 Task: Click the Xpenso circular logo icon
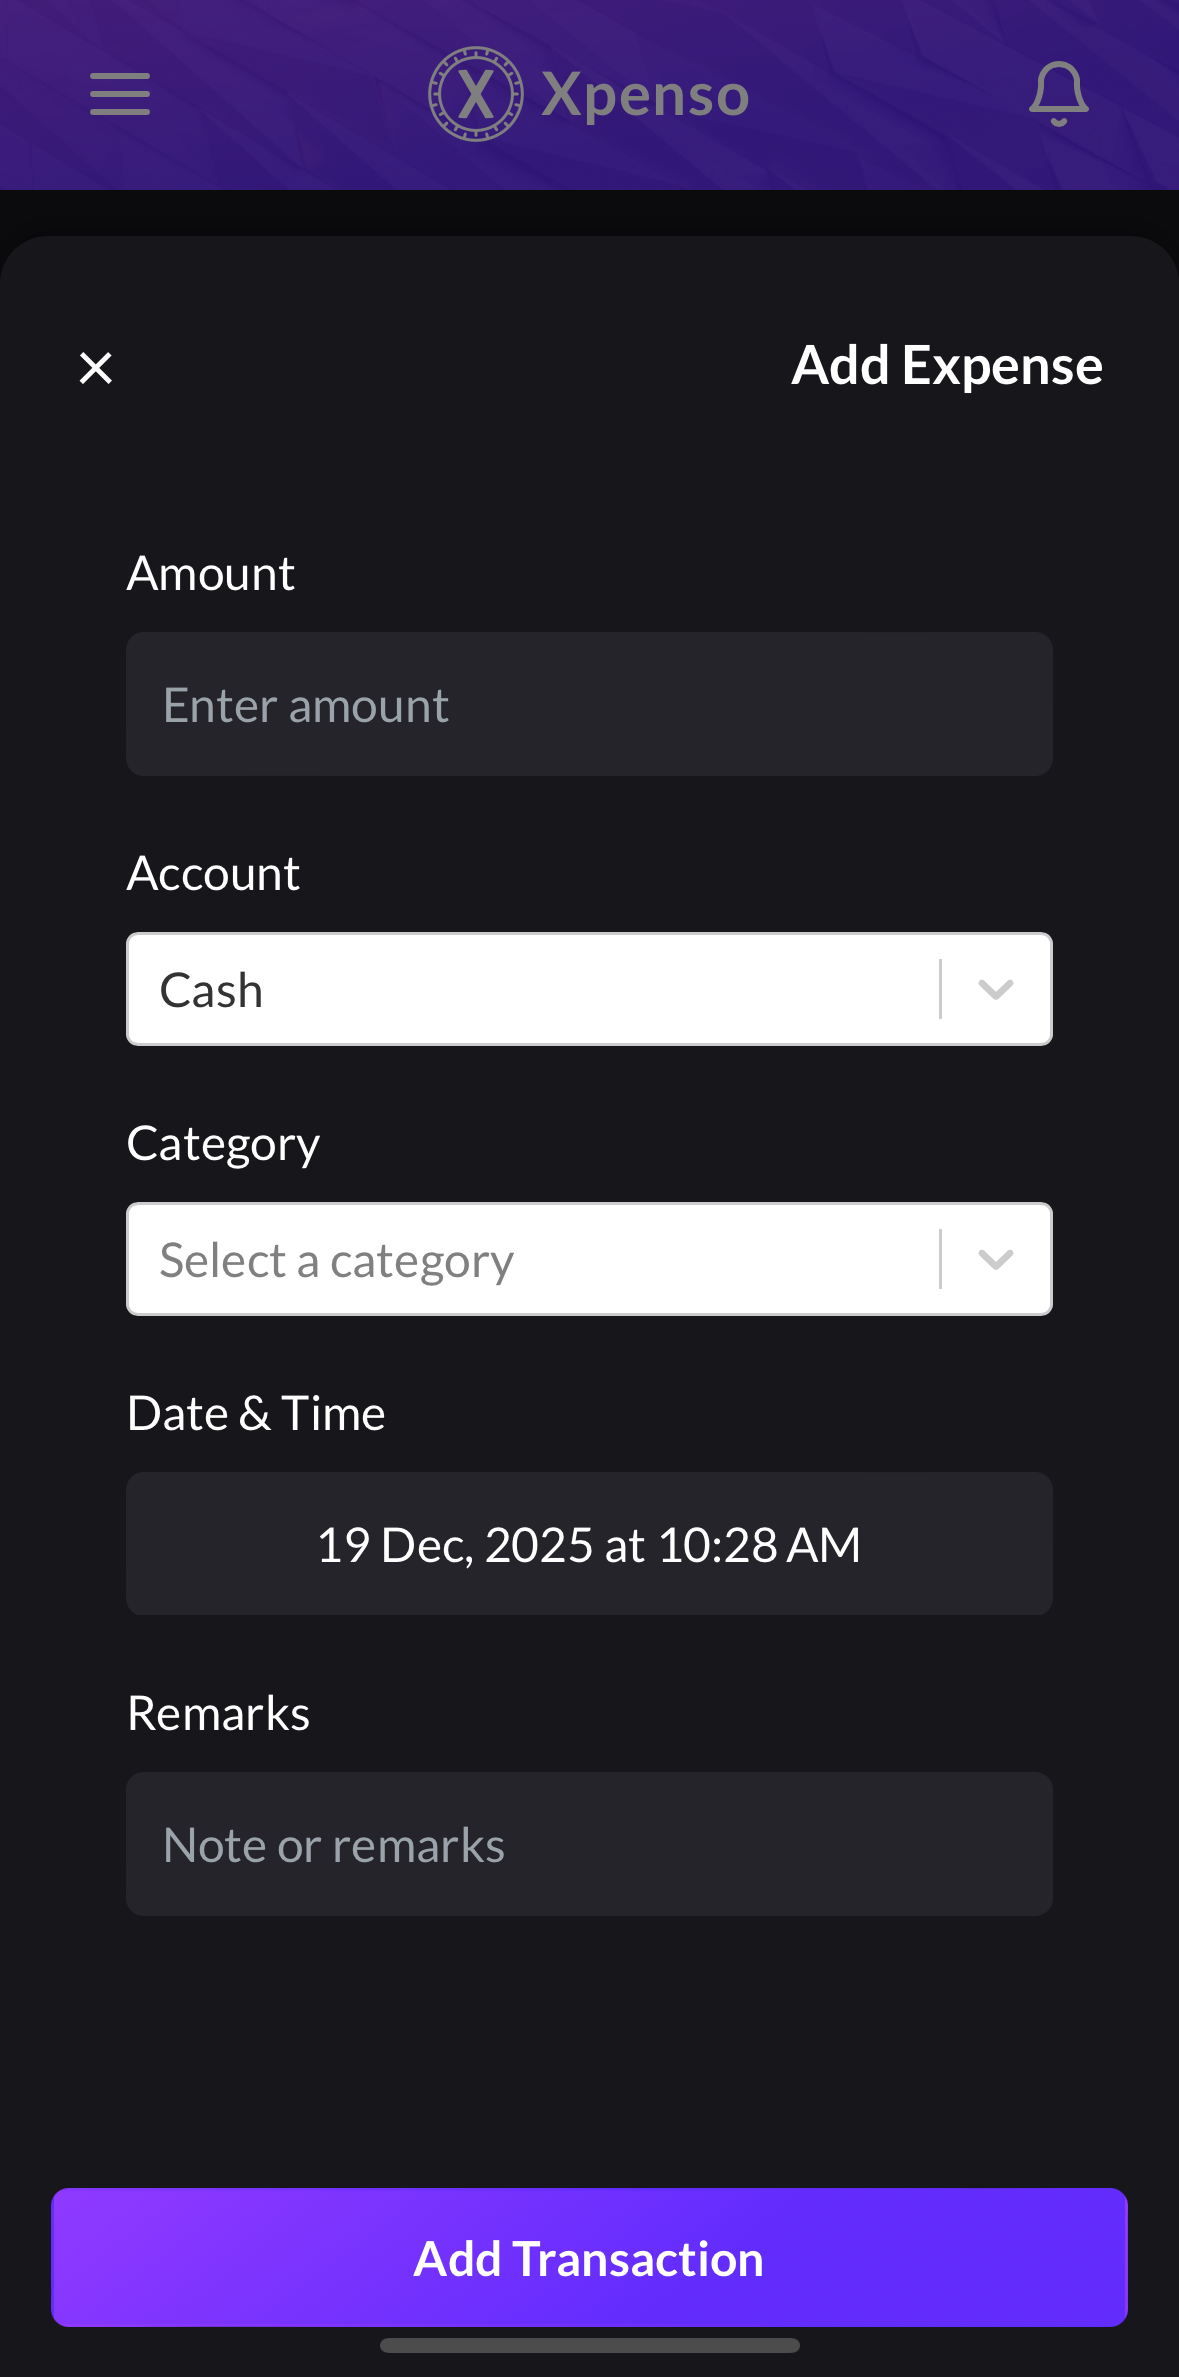(x=476, y=94)
